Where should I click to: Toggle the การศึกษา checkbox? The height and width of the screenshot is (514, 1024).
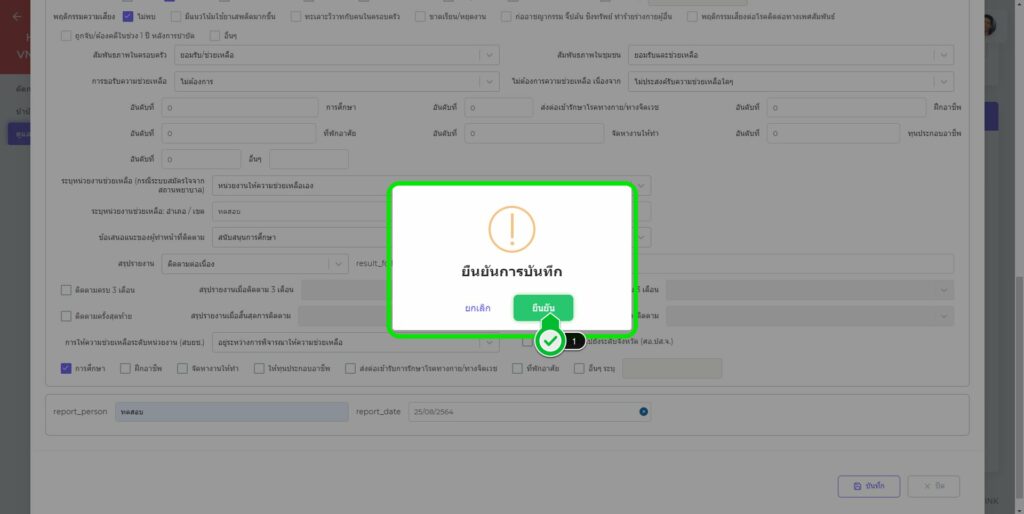[66, 368]
